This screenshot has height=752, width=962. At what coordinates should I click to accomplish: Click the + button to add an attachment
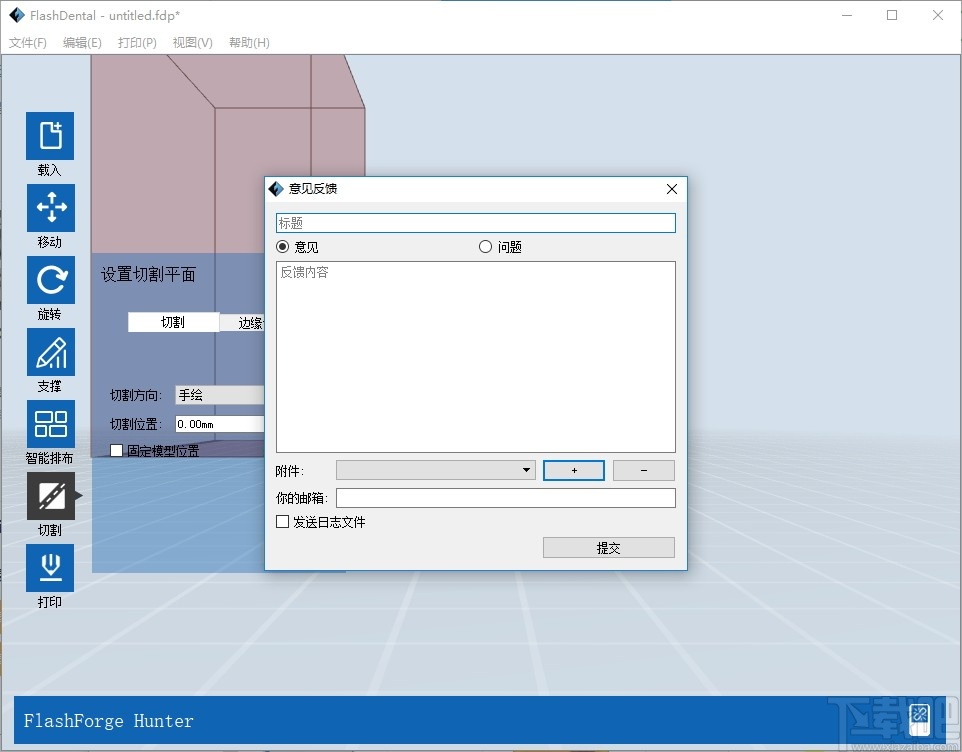click(x=573, y=470)
